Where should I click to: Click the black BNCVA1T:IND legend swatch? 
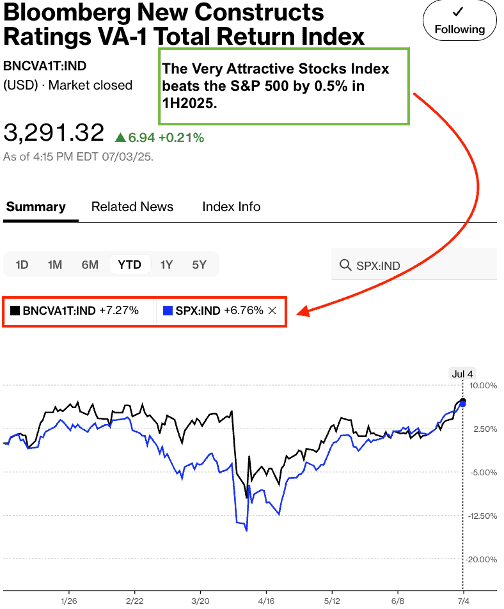(15, 311)
